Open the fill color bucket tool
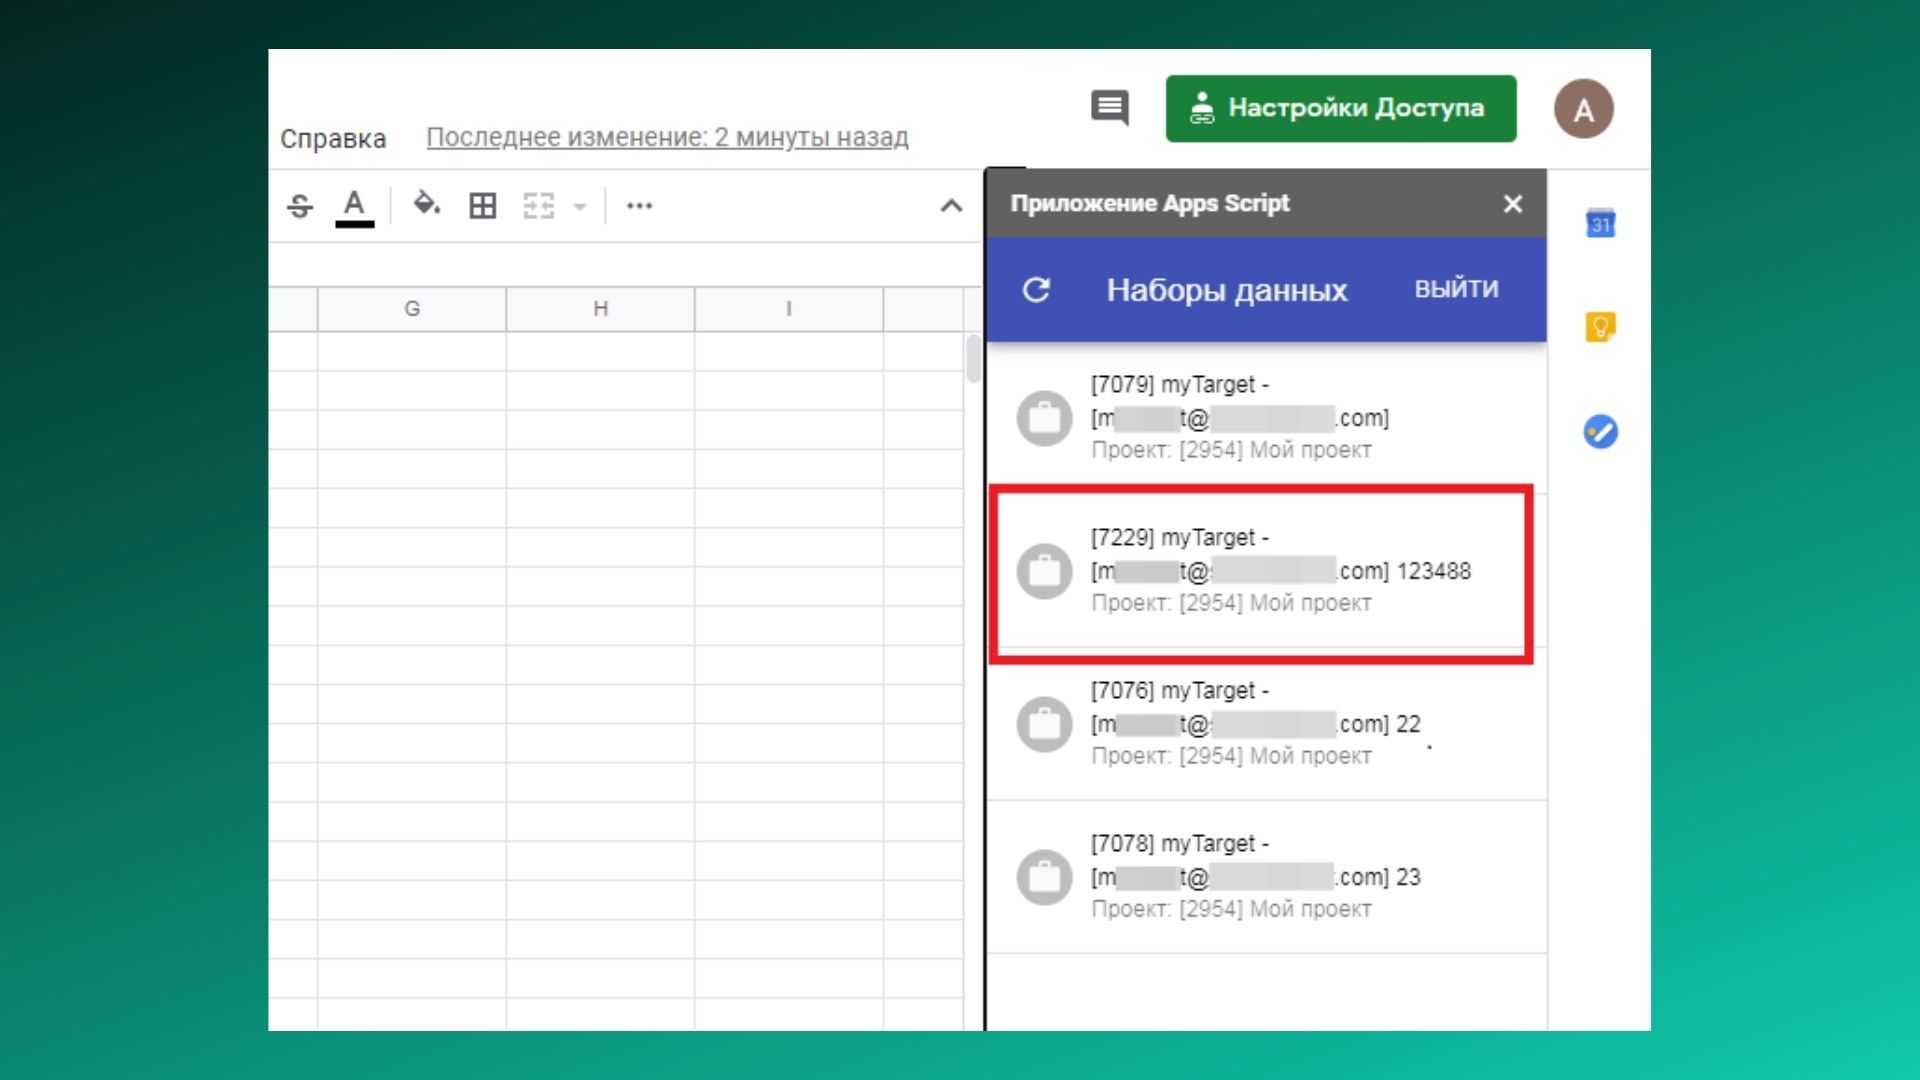This screenshot has height=1080, width=1920. pyautogui.click(x=427, y=205)
